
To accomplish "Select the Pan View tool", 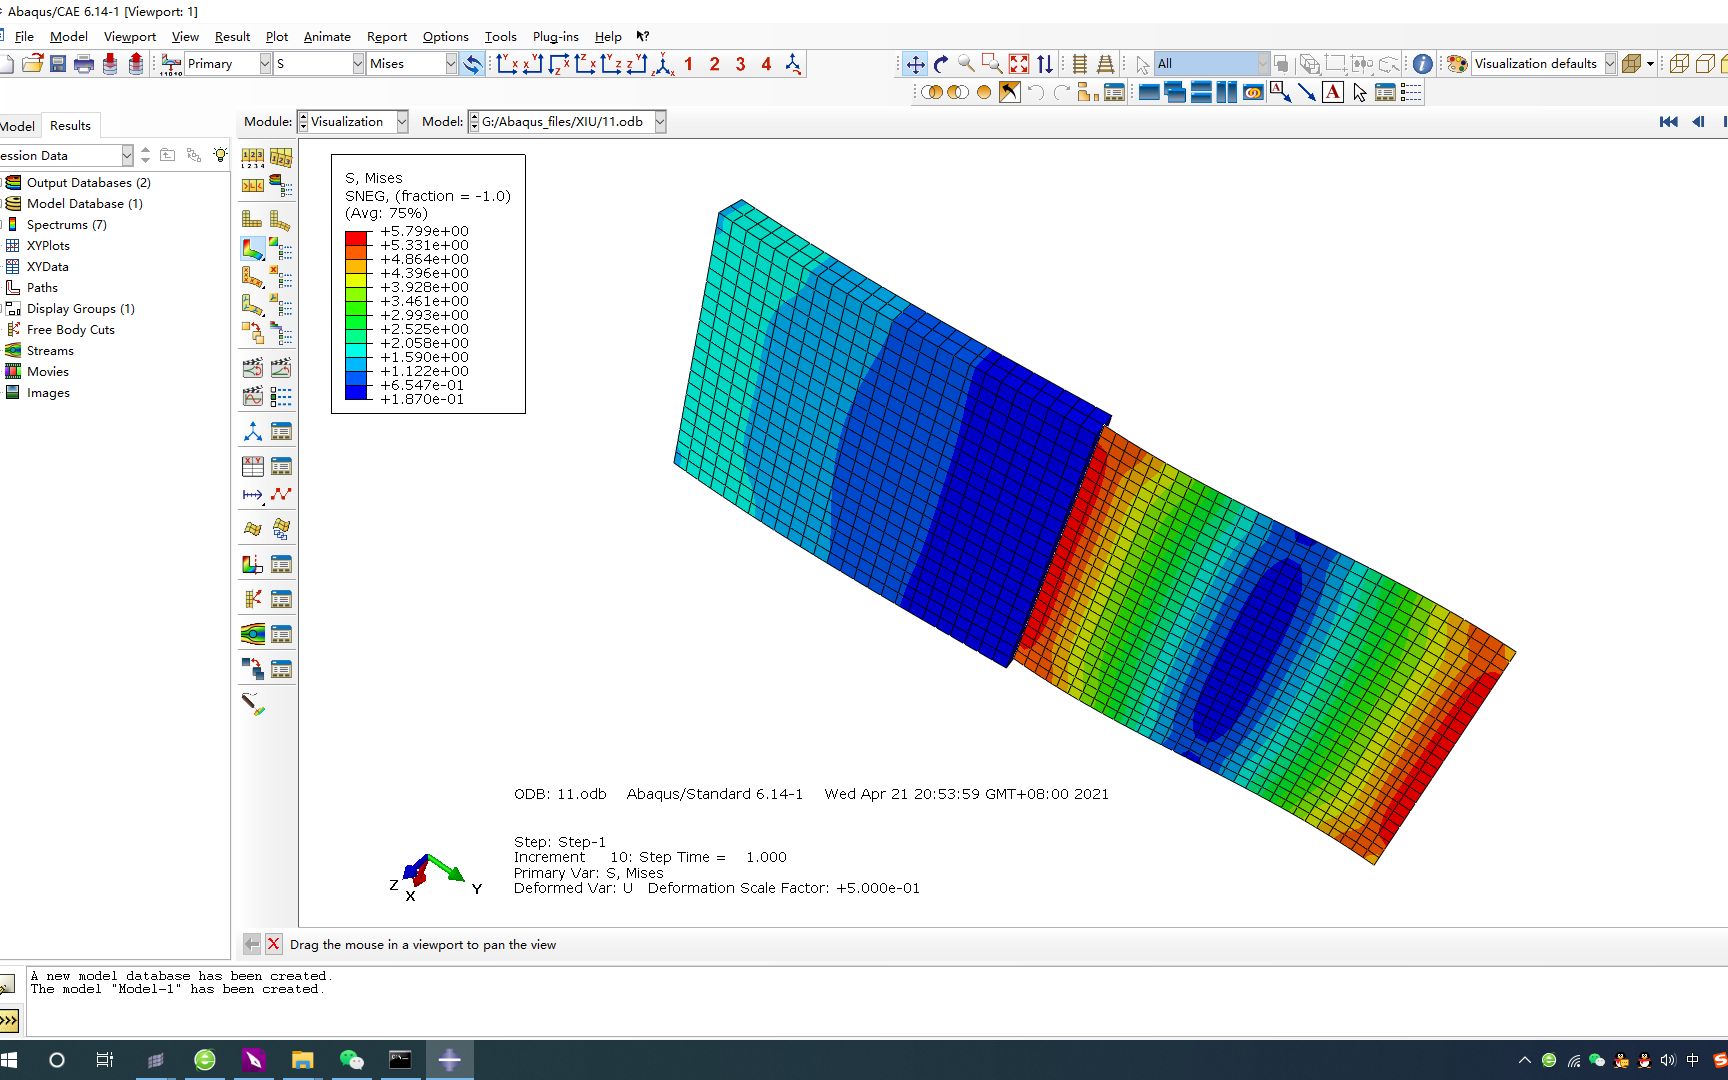I will point(914,63).
